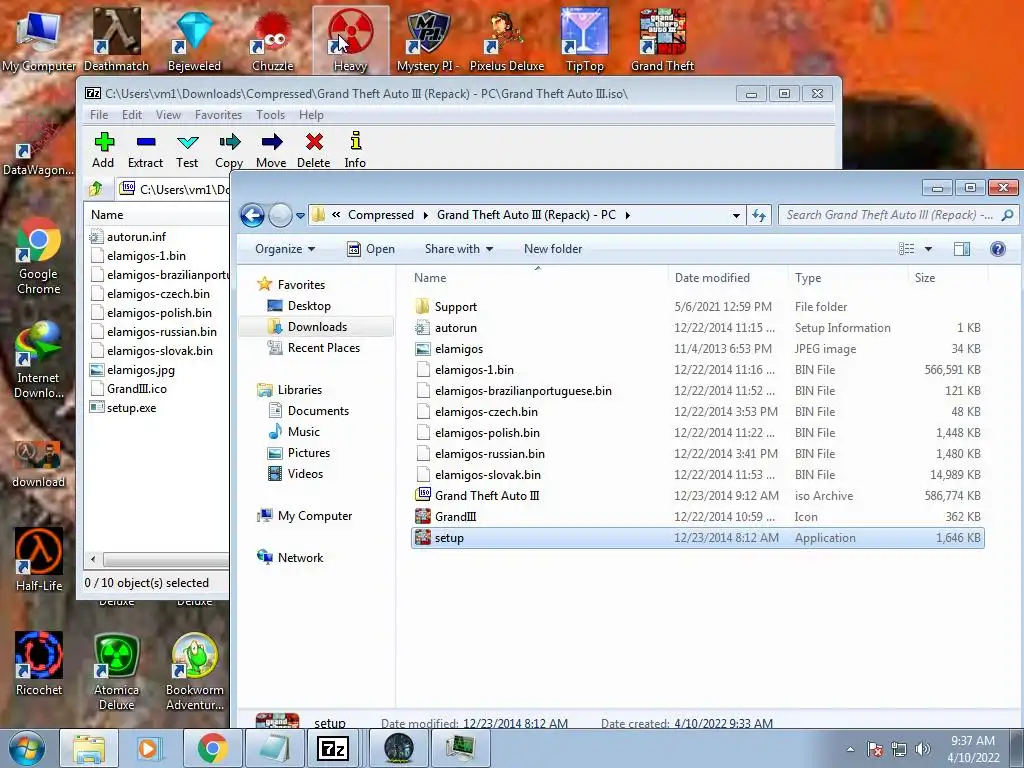Select elamigos-1.bin in 7-Zip file list
This screenshot has width=1024, height=768.
(x=146, y=255)
